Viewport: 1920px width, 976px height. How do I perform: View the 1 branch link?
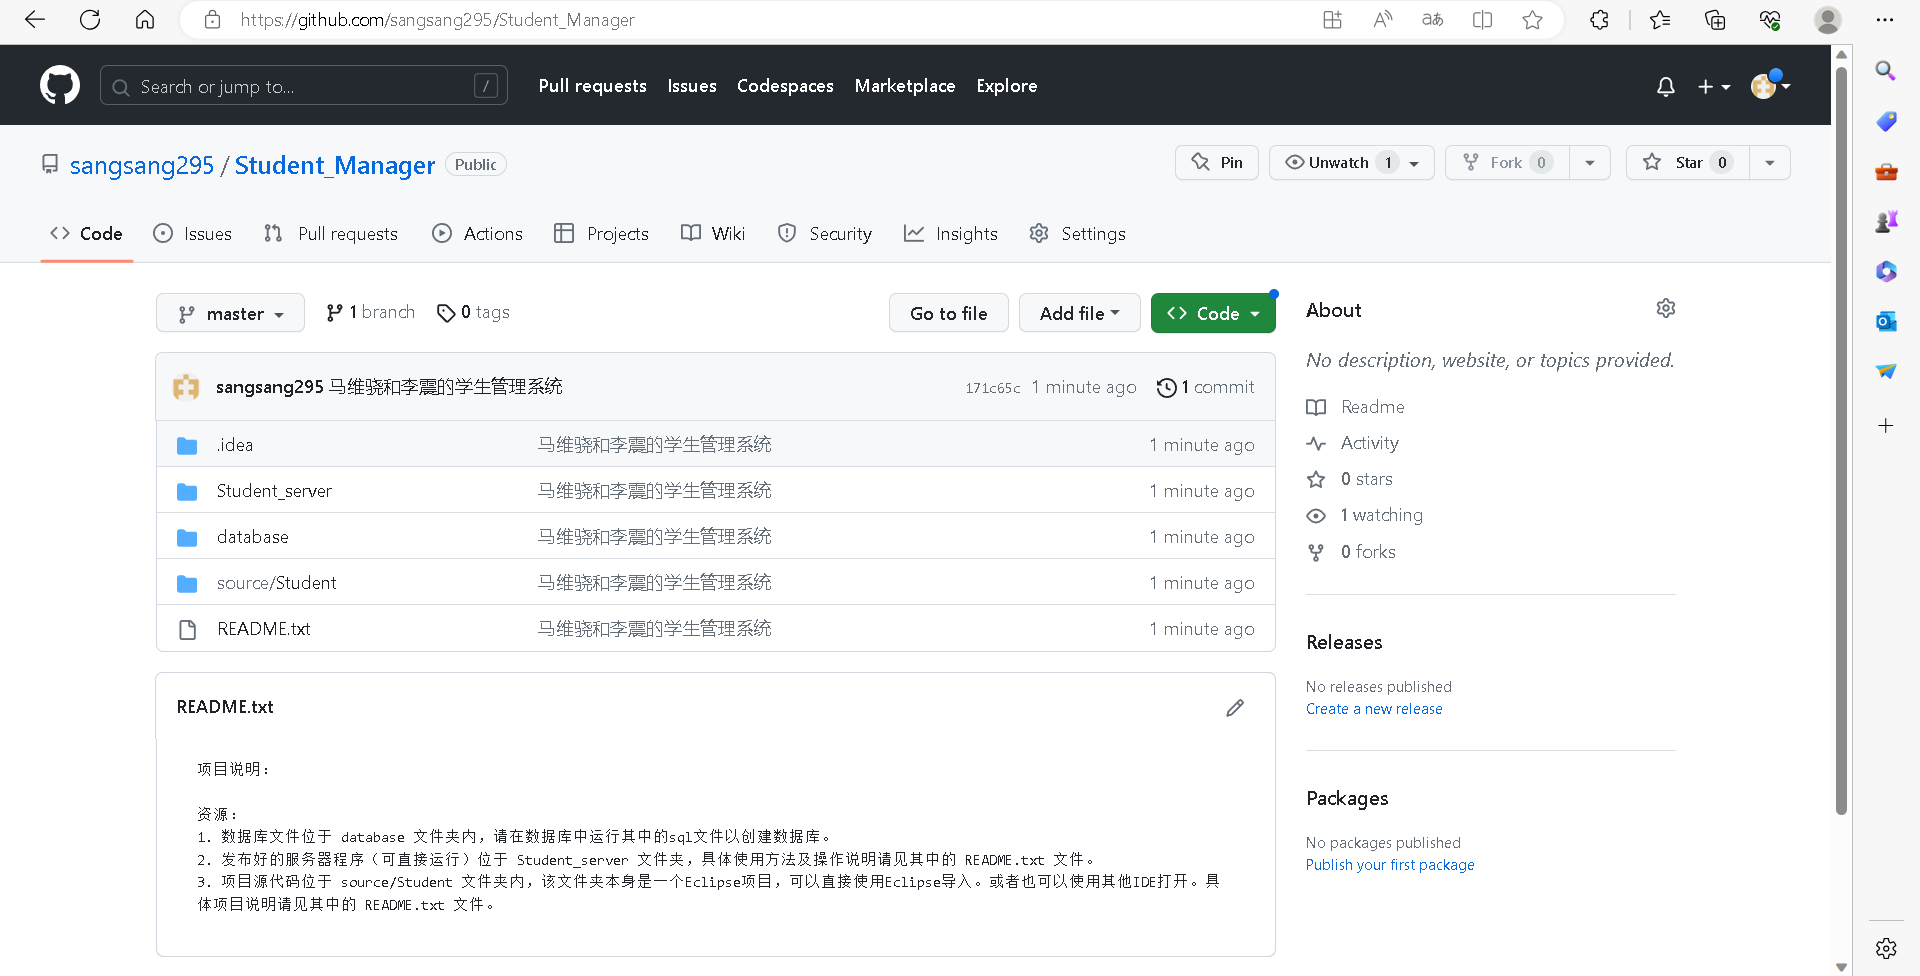[371, 313]
